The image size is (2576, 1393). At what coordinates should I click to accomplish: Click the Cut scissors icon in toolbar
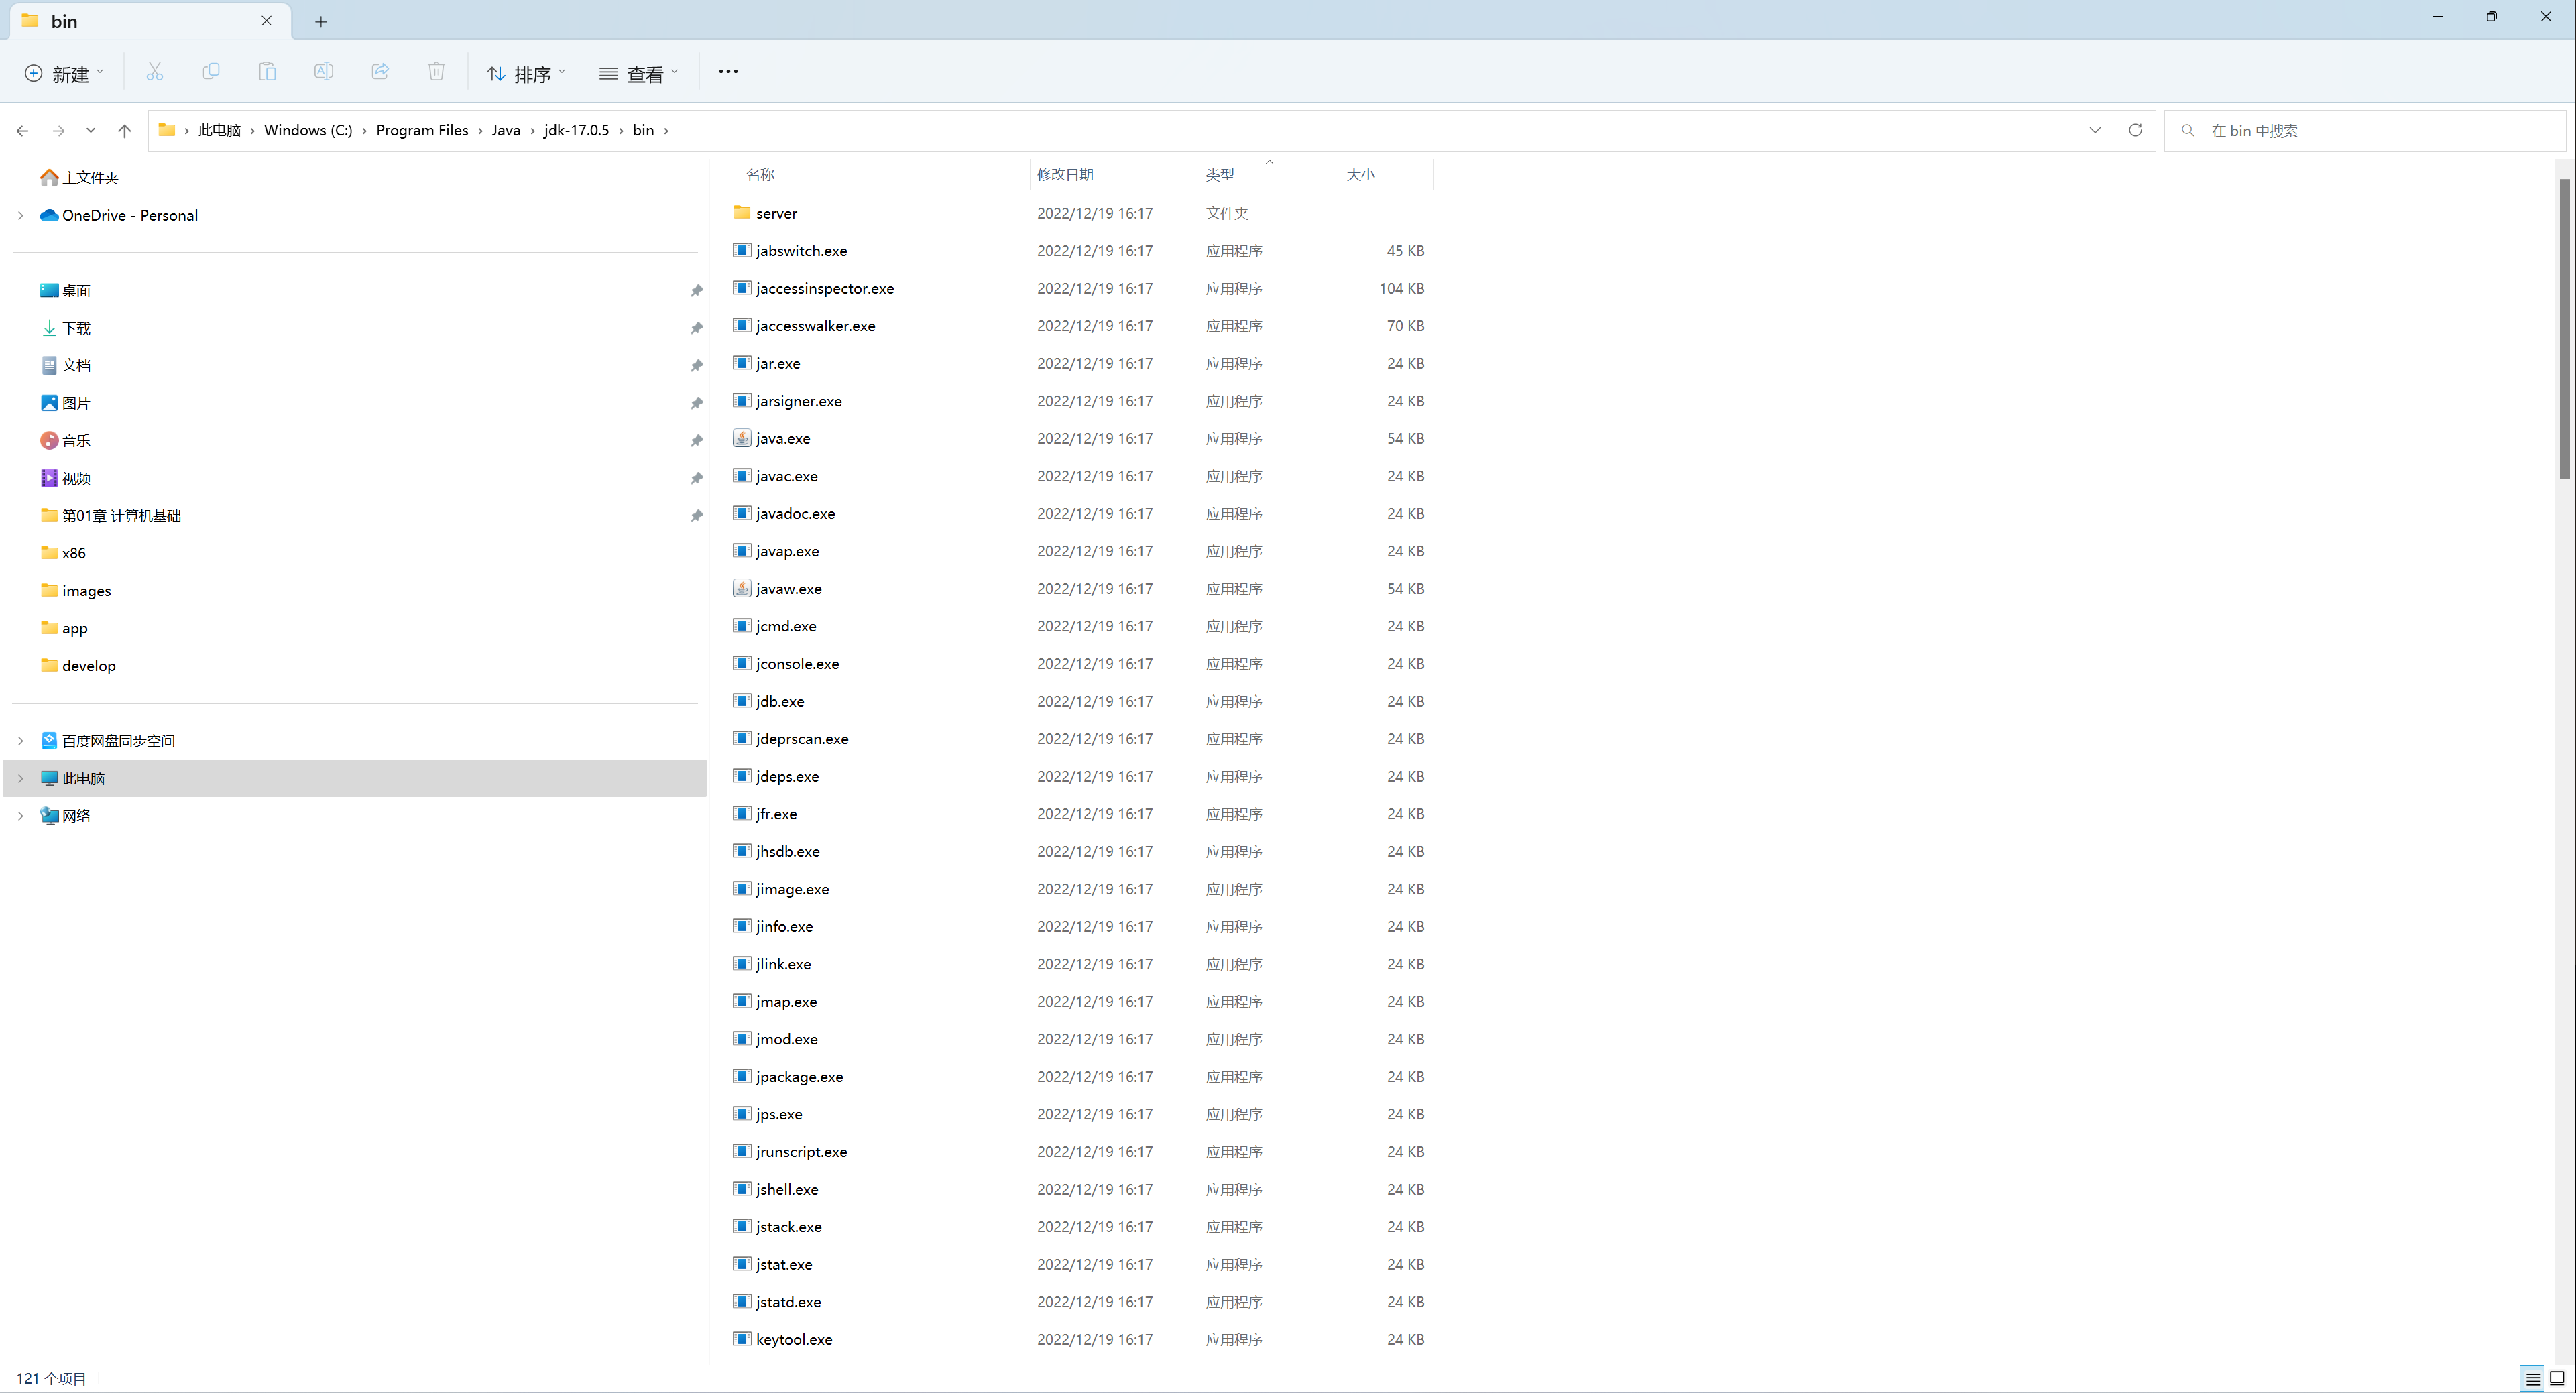click(x=154, y=72)
